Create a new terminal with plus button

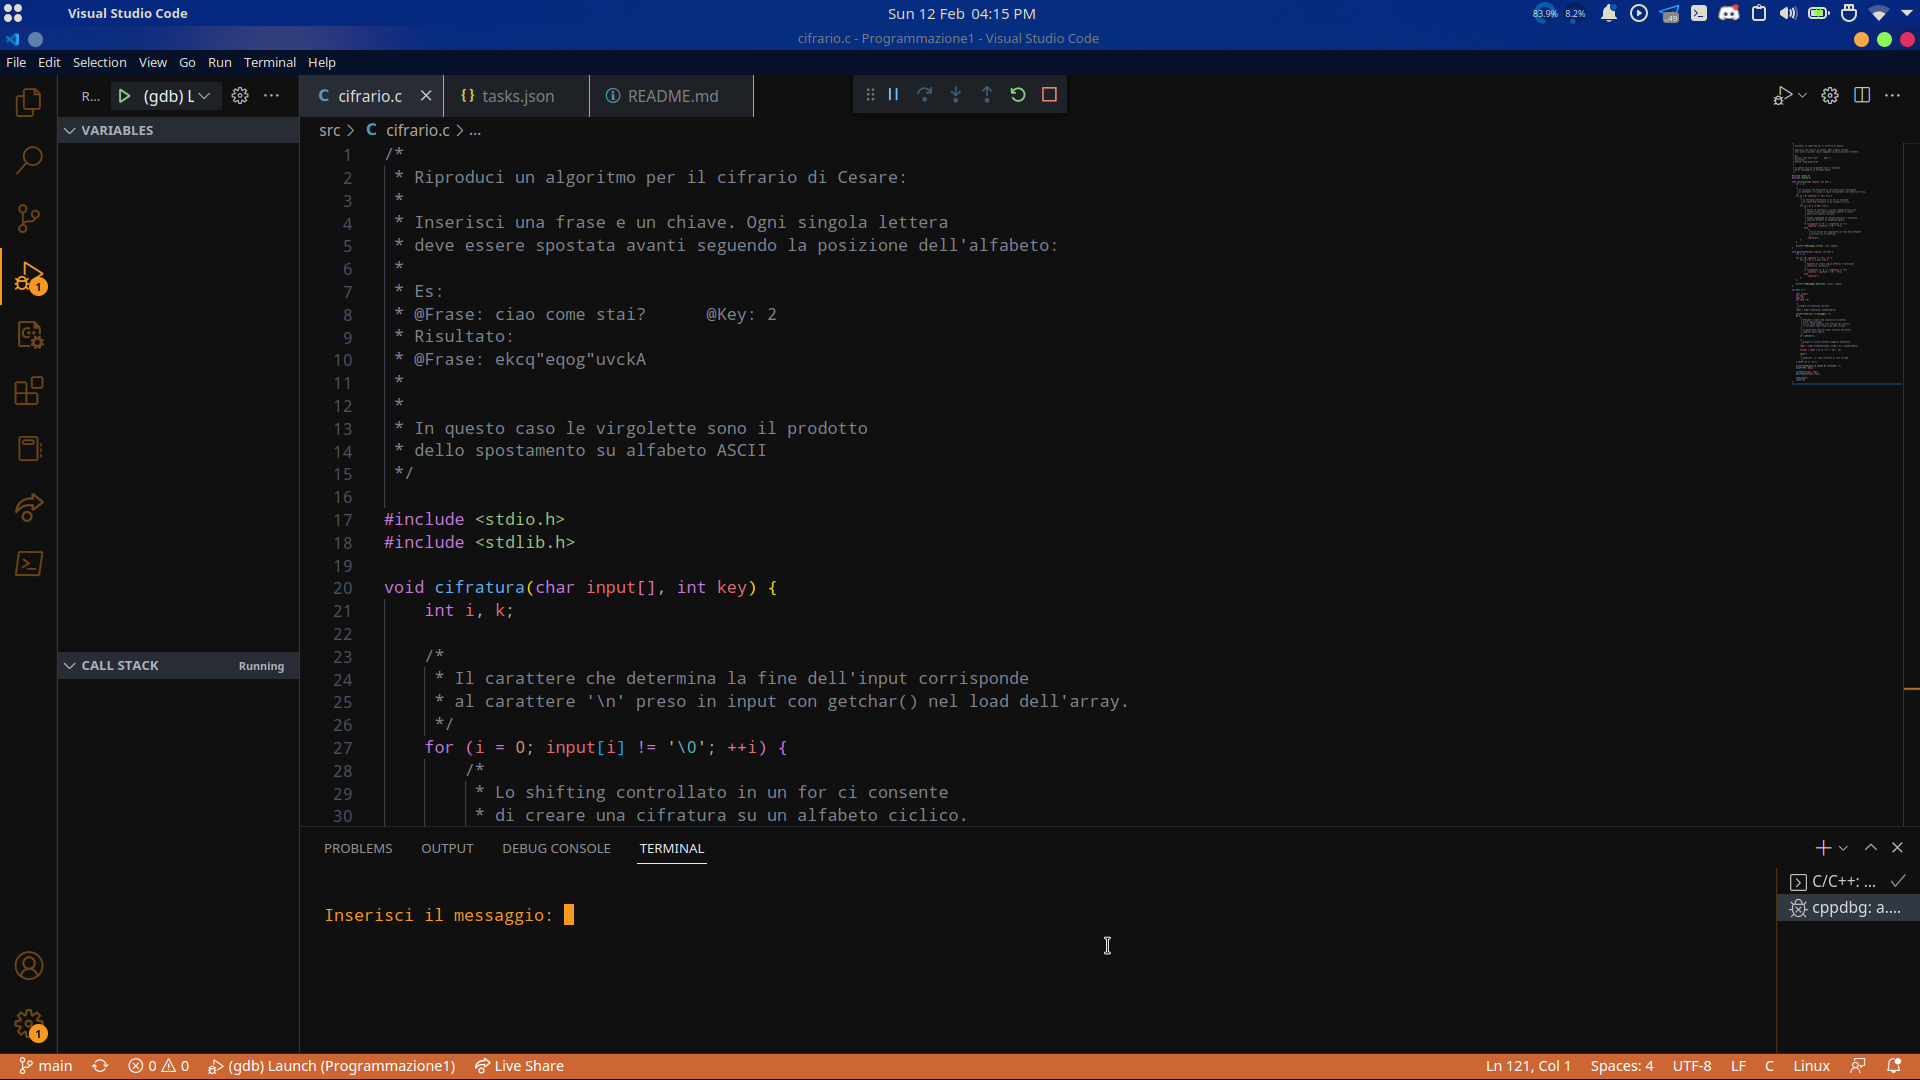pyautogui.click(x=1823, y=848)
